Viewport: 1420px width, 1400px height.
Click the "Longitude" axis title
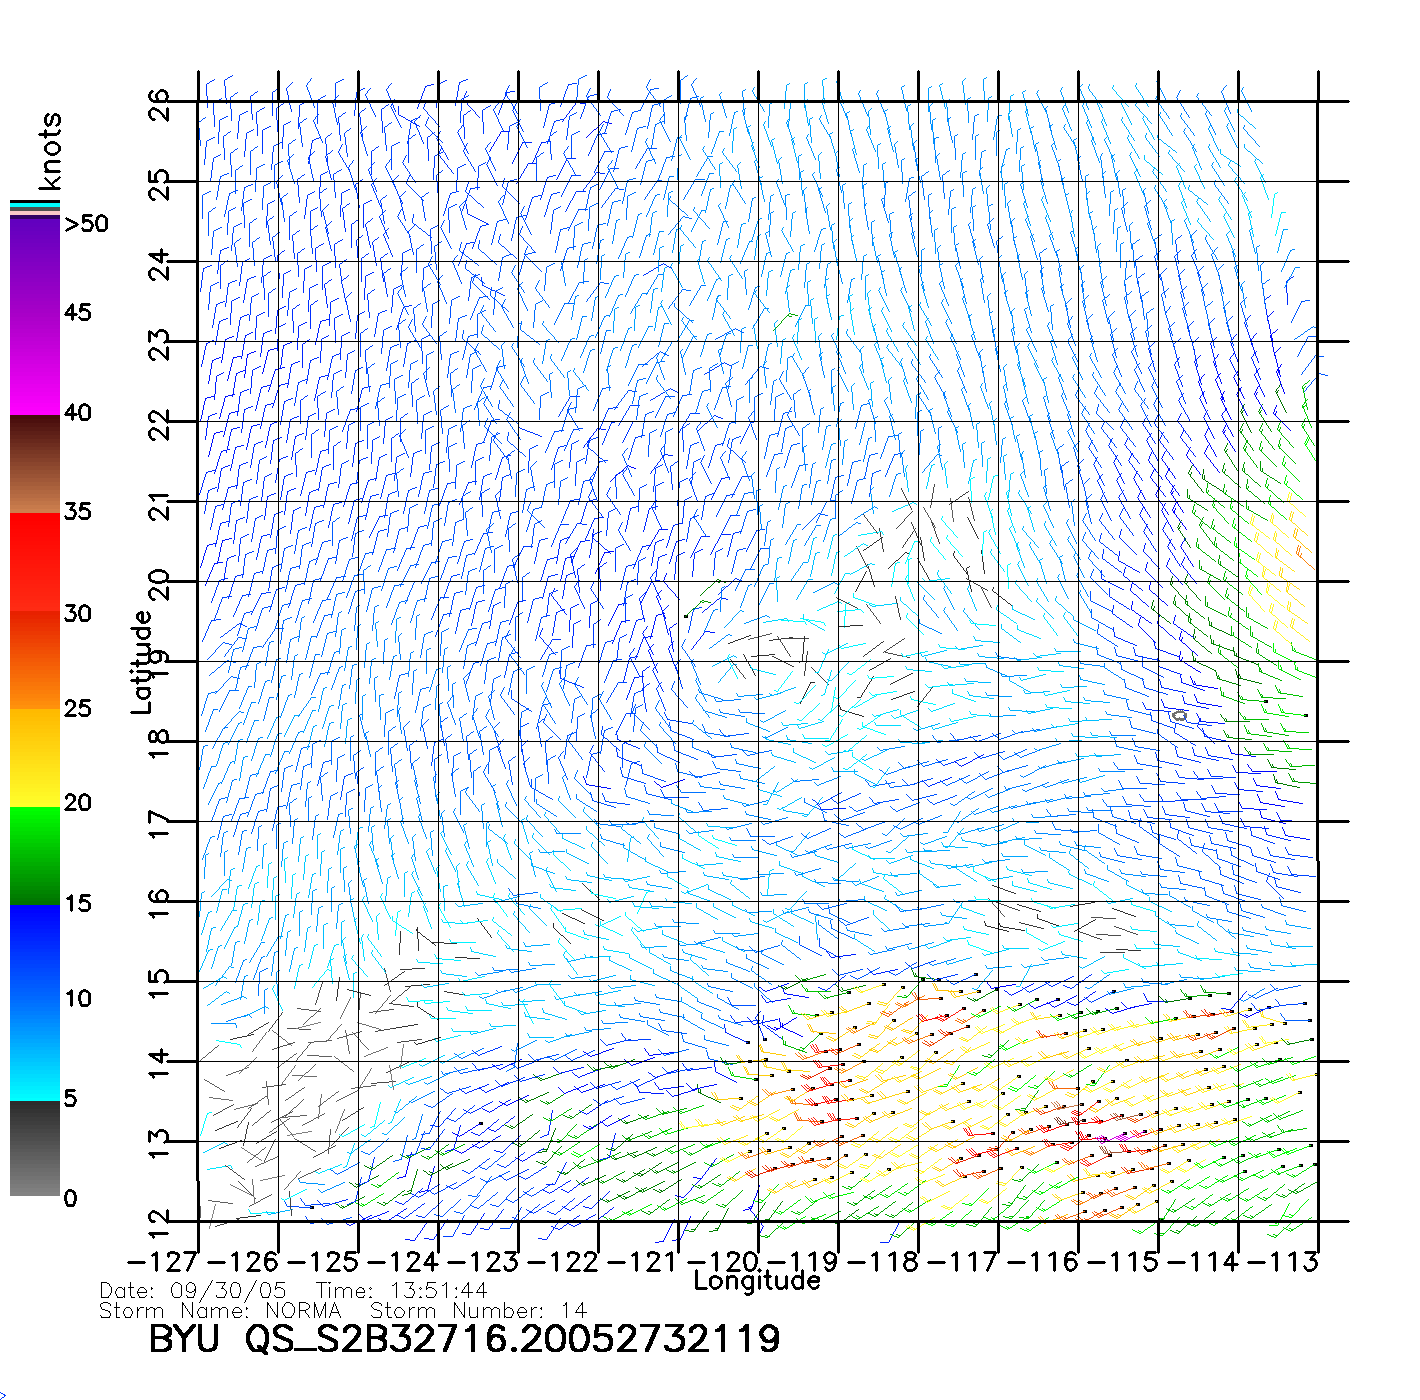pos(757,1281)
